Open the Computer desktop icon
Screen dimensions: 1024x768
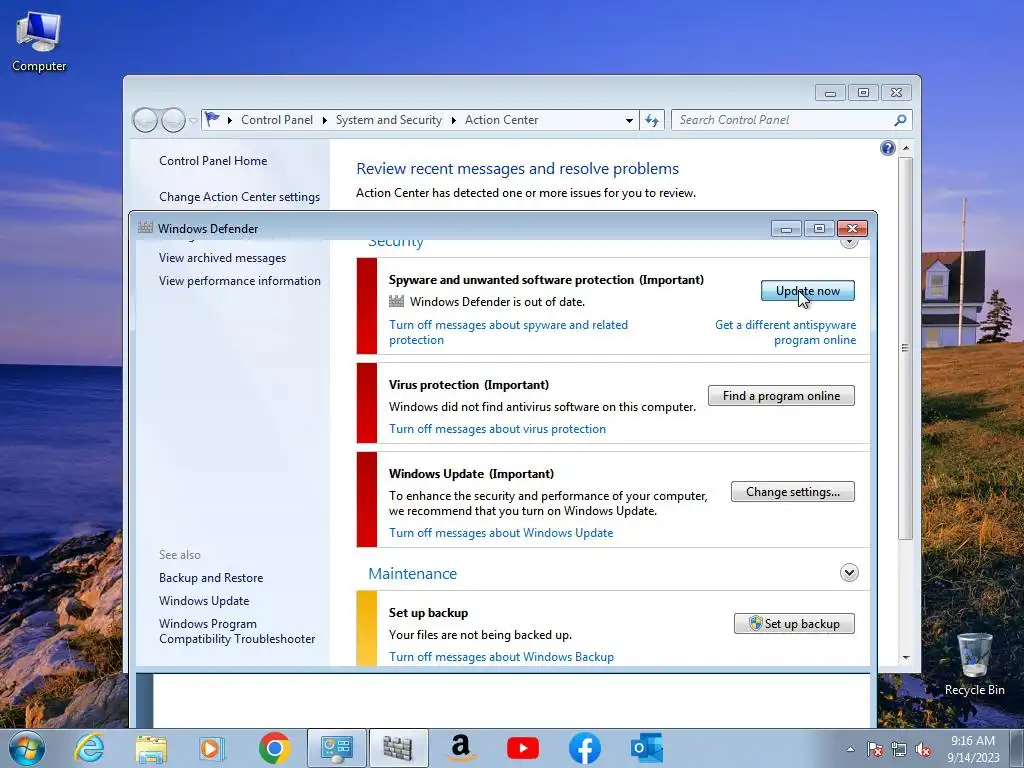click(x=39, y=42)
